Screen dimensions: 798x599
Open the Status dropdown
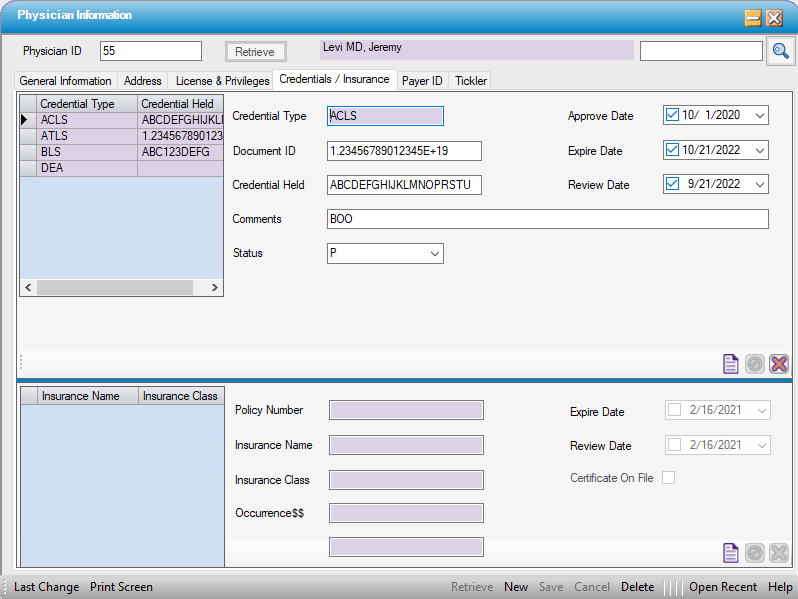point(435,254)
